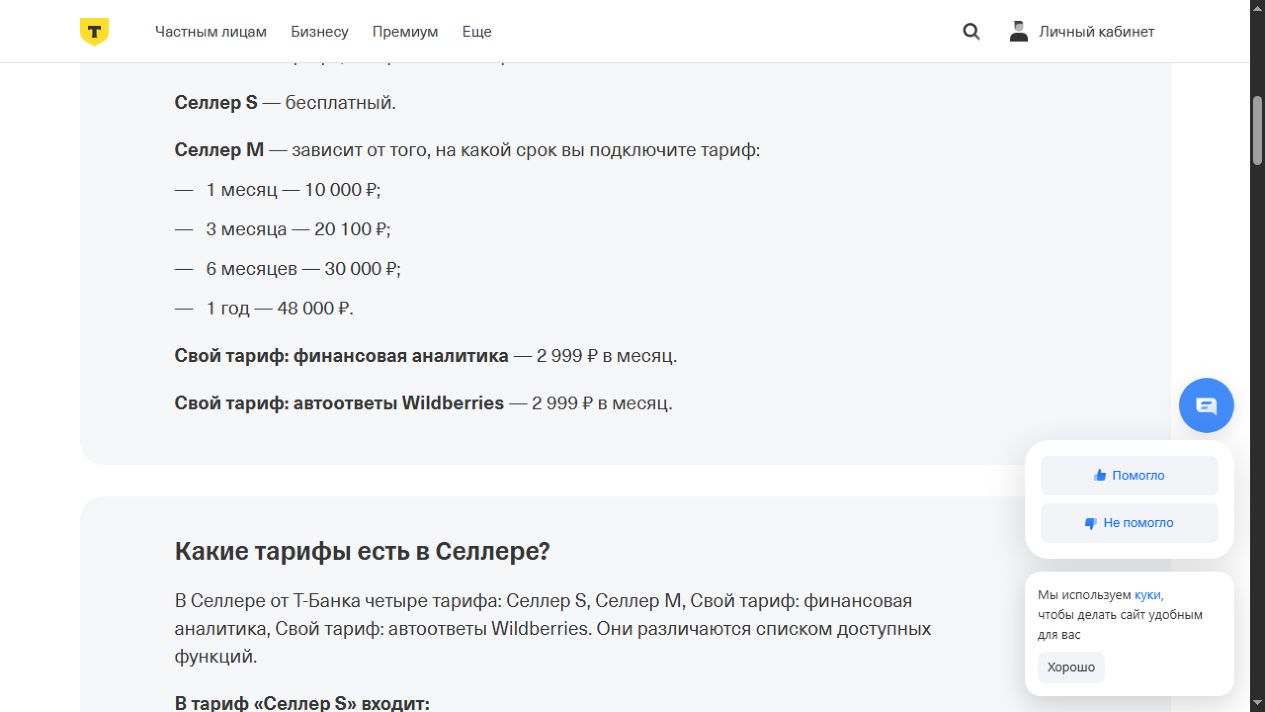Follow the куки link
The image size is (1265, 712).
(1147, 595)
